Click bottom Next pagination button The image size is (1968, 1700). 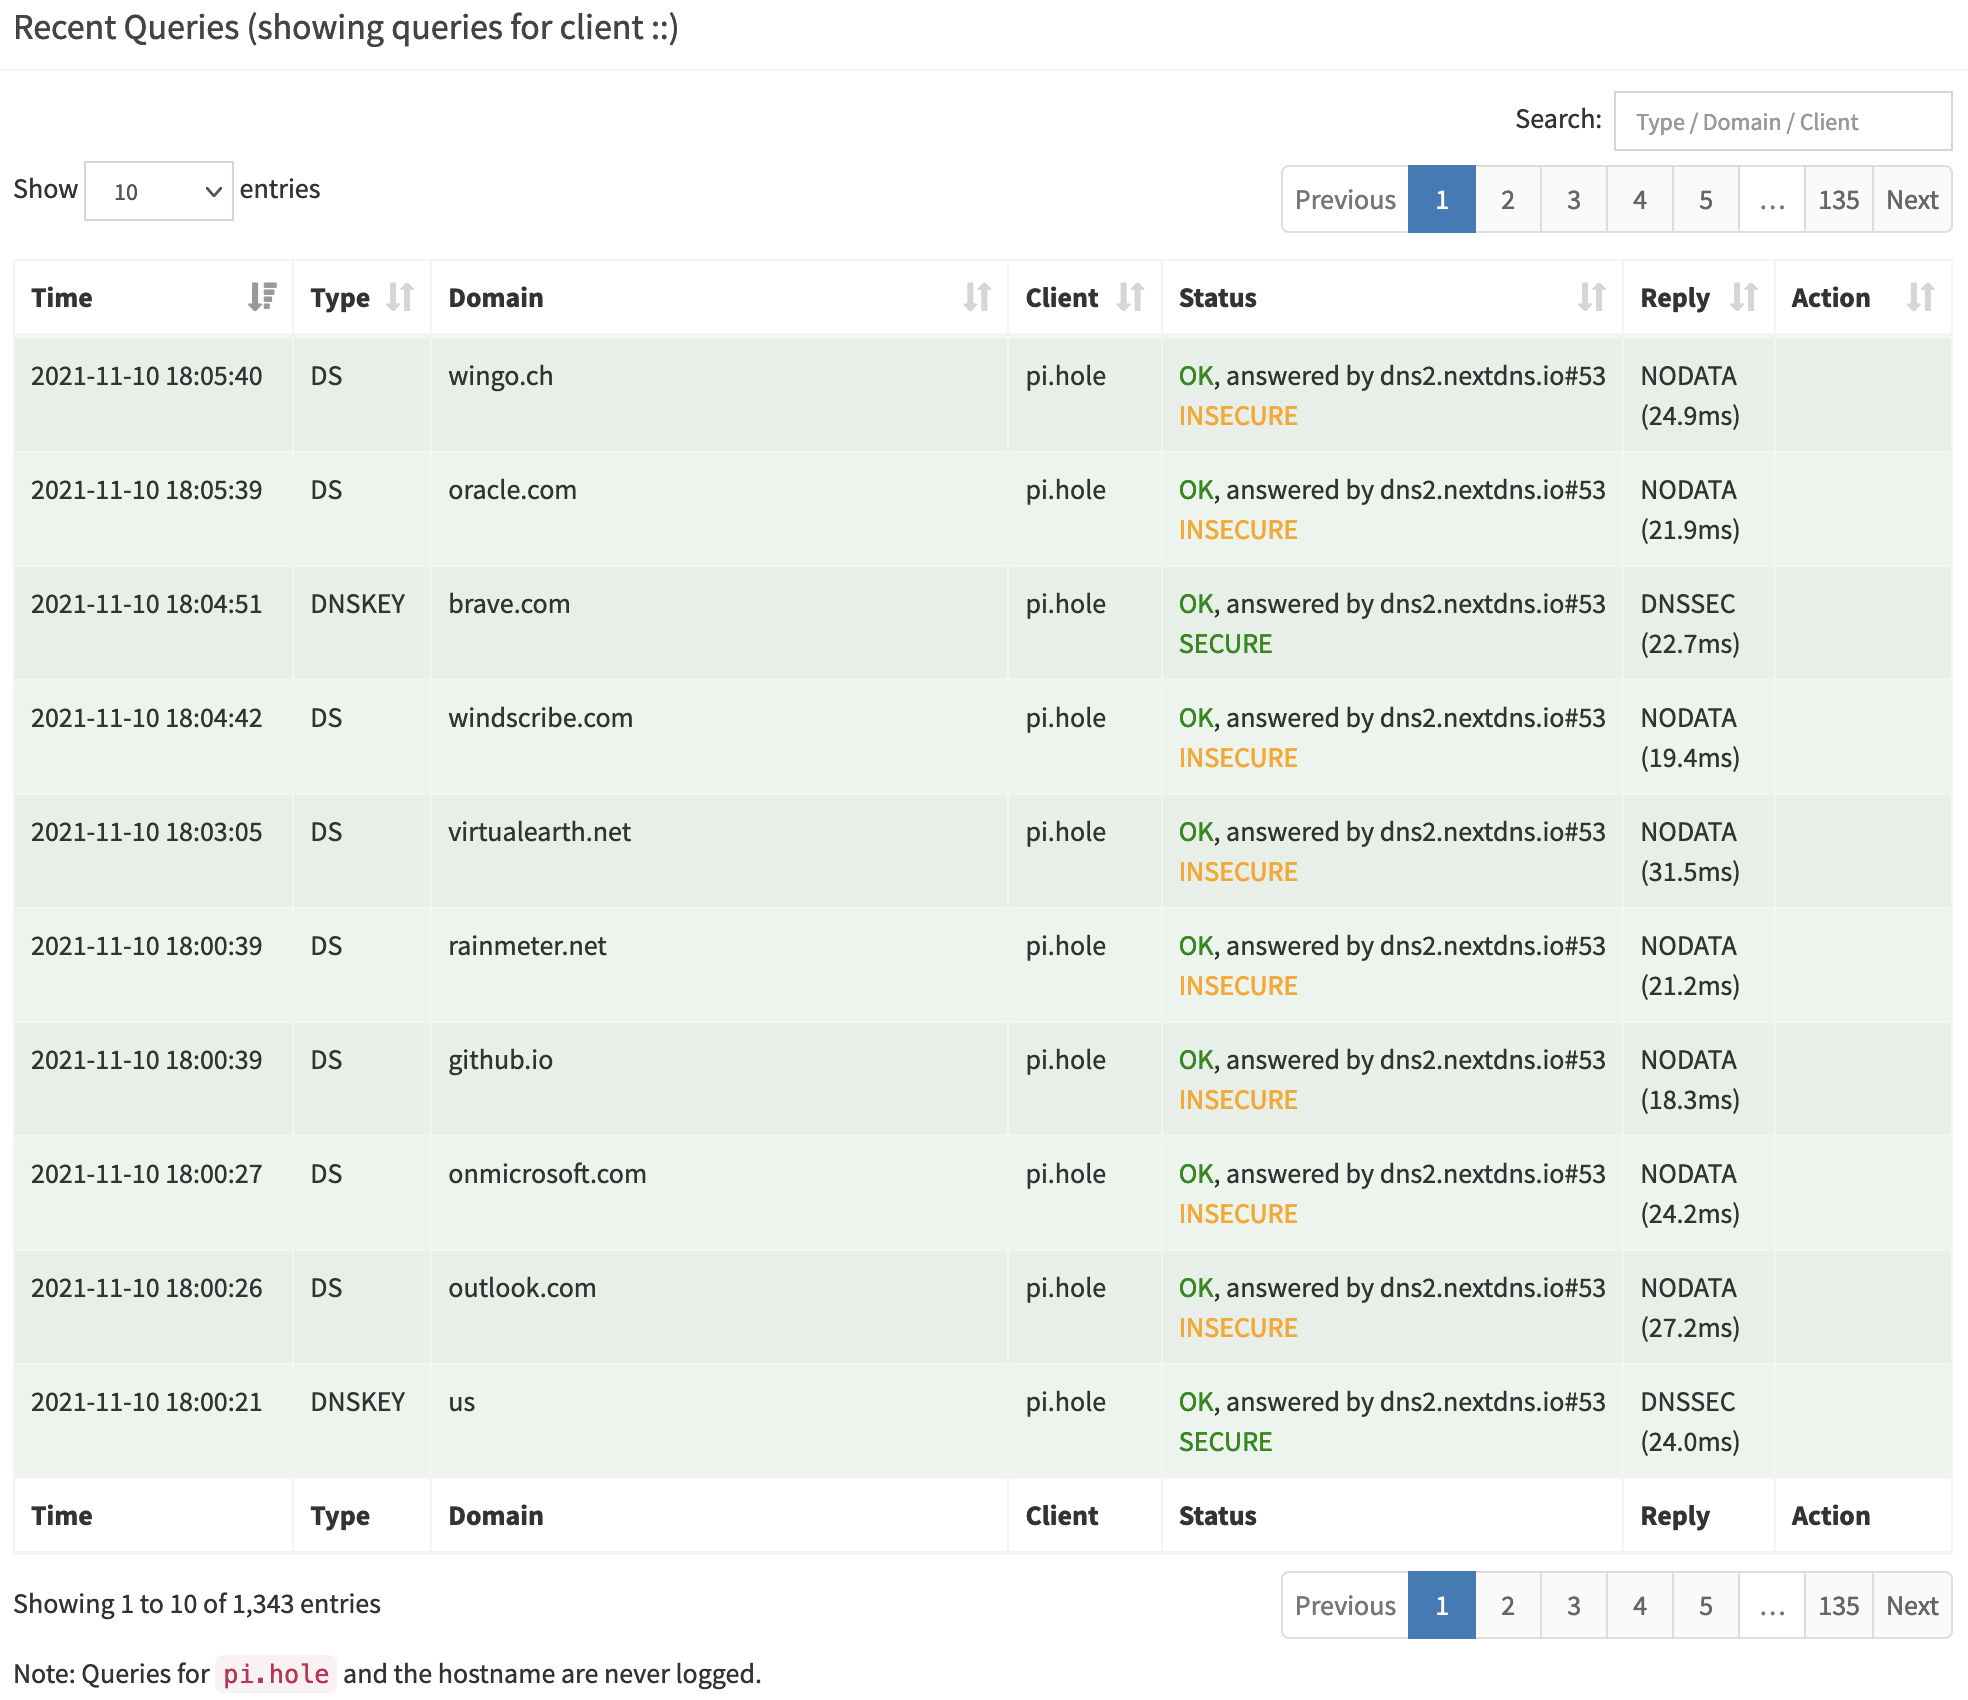point(1912,1605)
